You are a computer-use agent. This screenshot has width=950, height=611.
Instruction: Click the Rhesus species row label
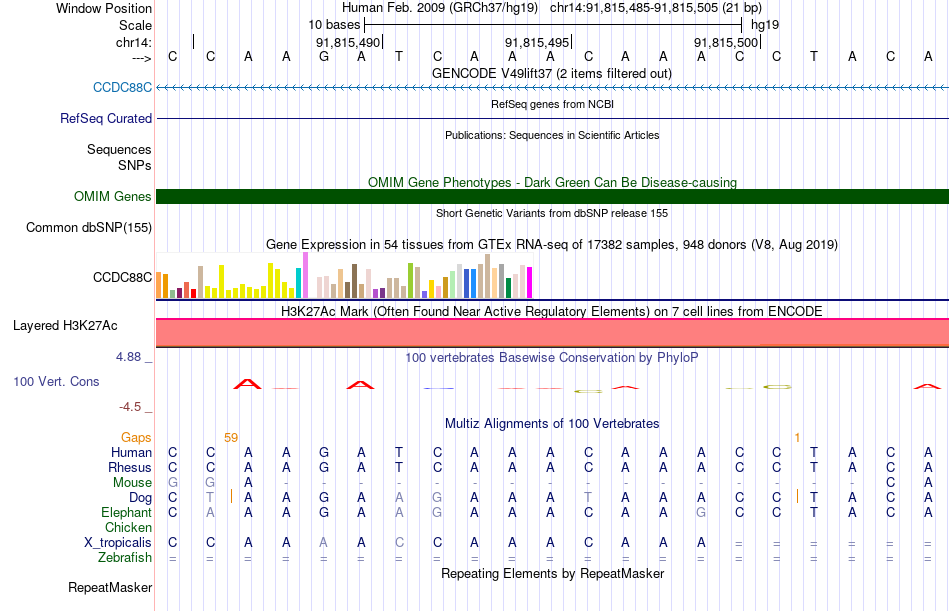[130, 467]
